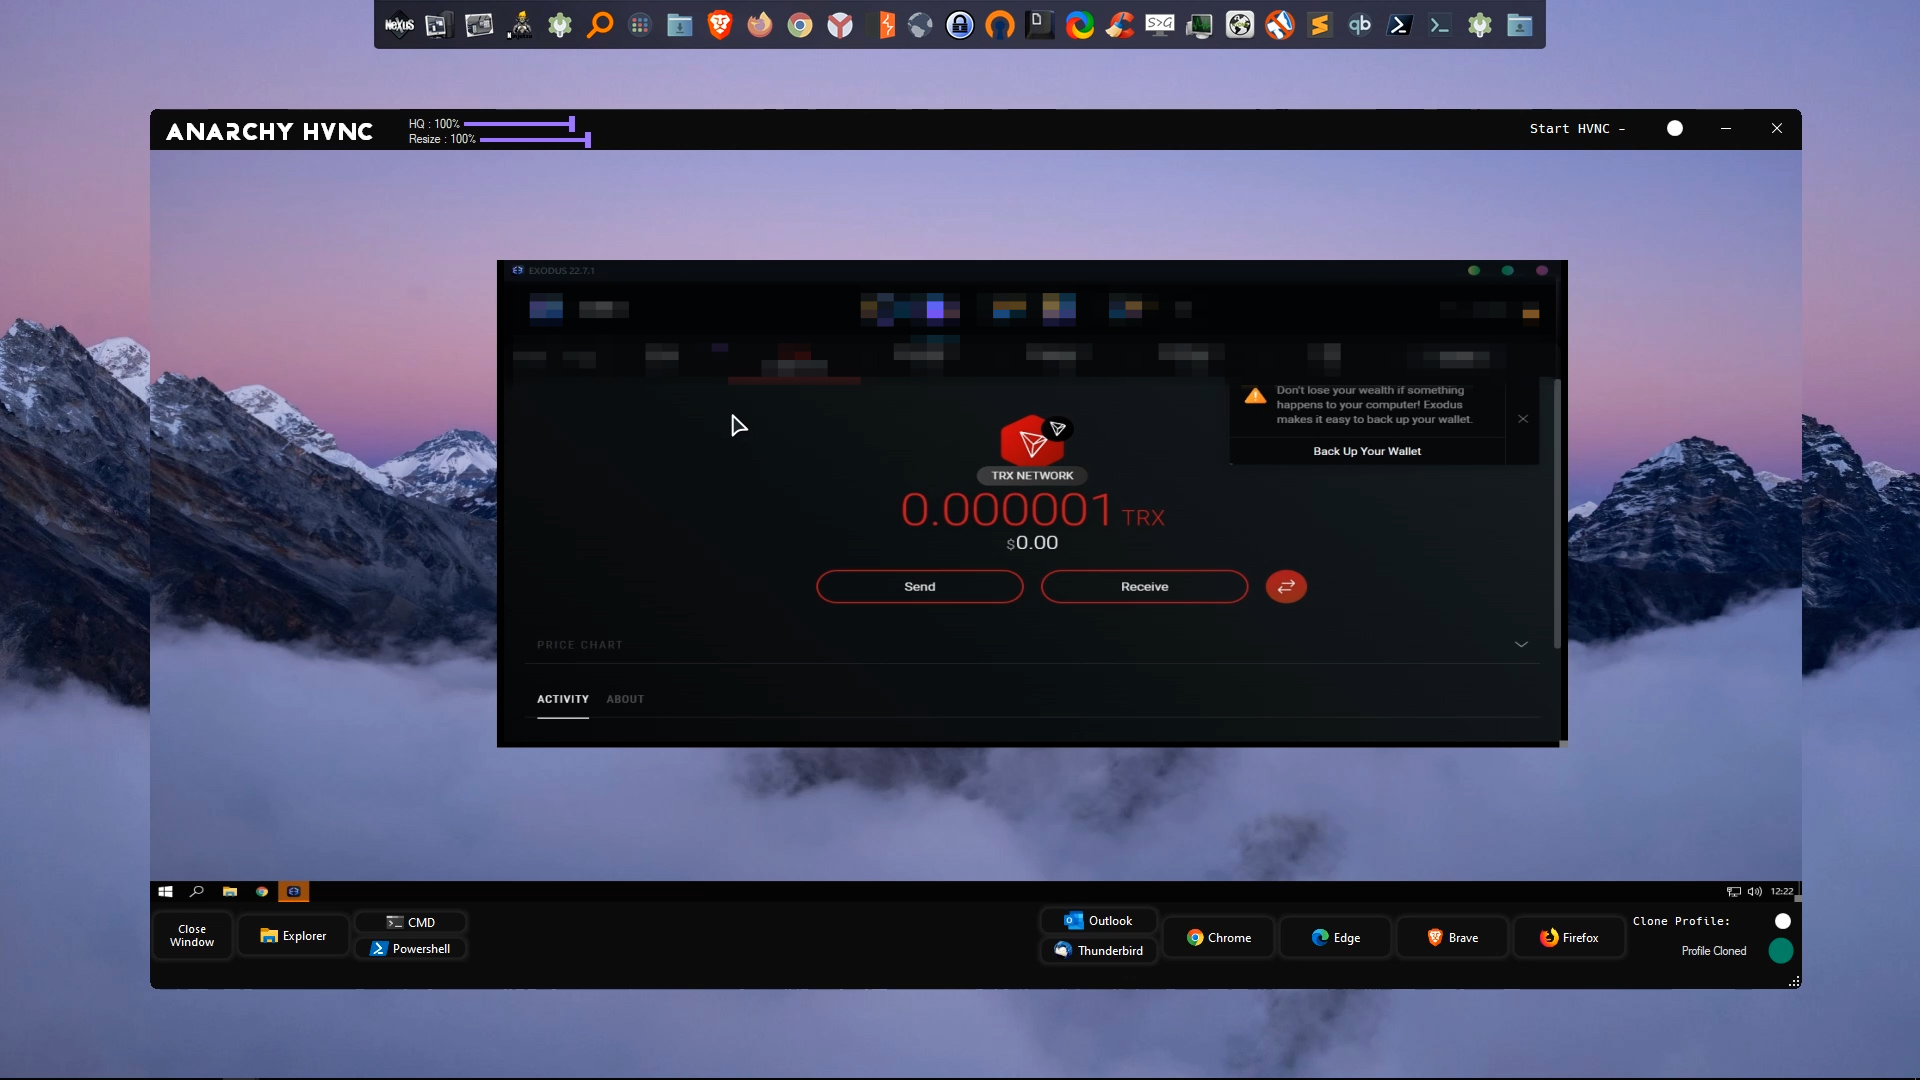Toggle the Clone Profile switch

(x=1782, y=921)
